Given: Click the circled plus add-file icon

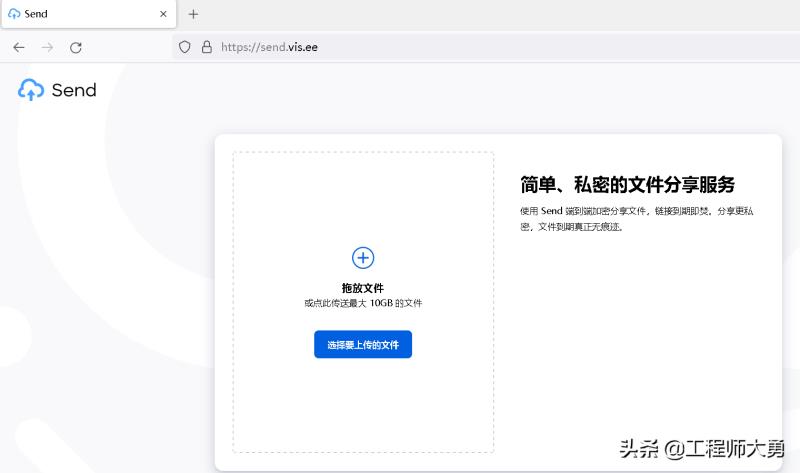Looking at the screenshot, I should coord(363,258).
